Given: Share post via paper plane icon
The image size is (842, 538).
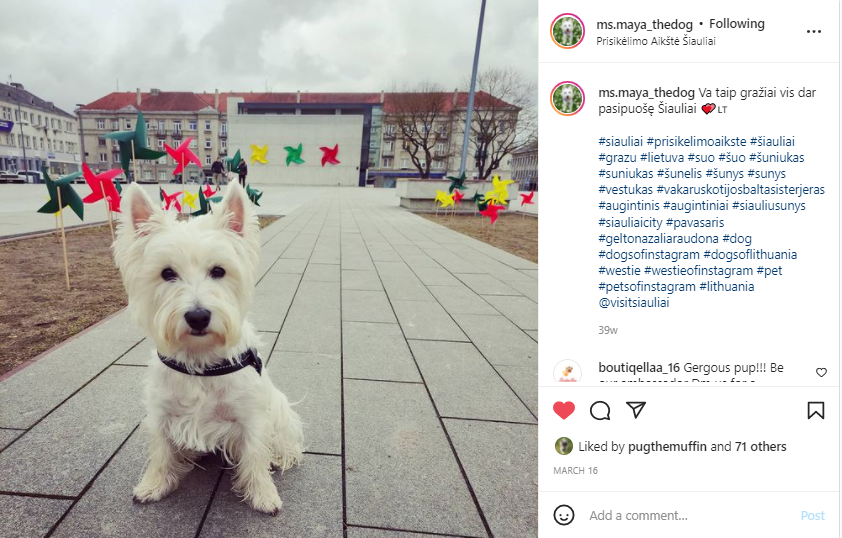Looking at the screenshot, I should (x=636, y=410).
